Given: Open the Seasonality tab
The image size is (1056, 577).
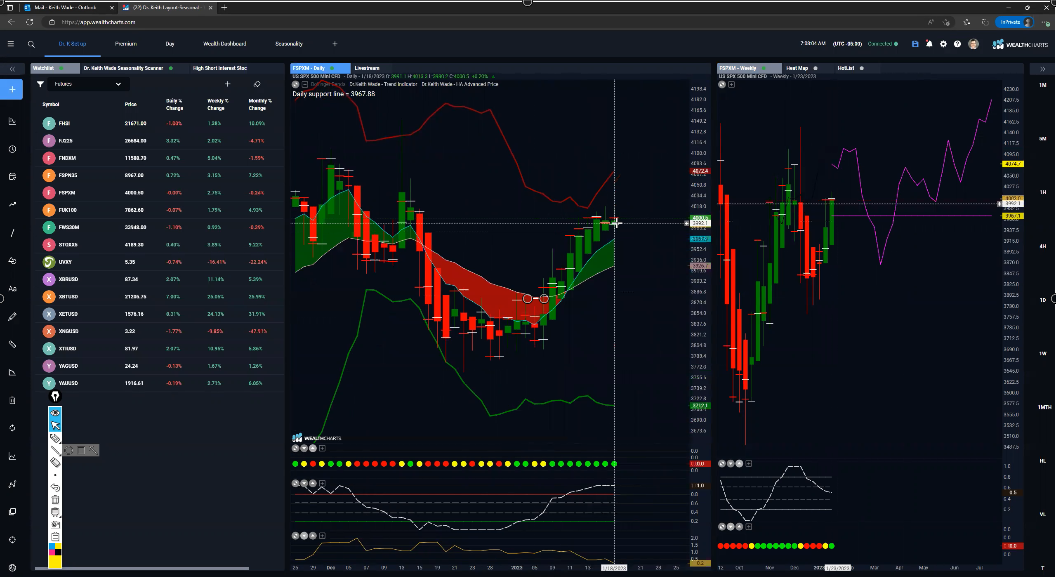Looking at the screenshot, I should click(289, 44).
